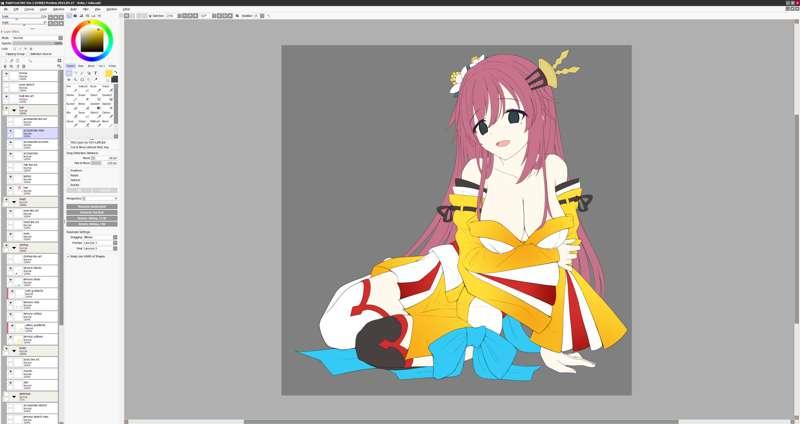Click the dark background color swatch
The width and height of the screenshot is (800, 424).
114,80
